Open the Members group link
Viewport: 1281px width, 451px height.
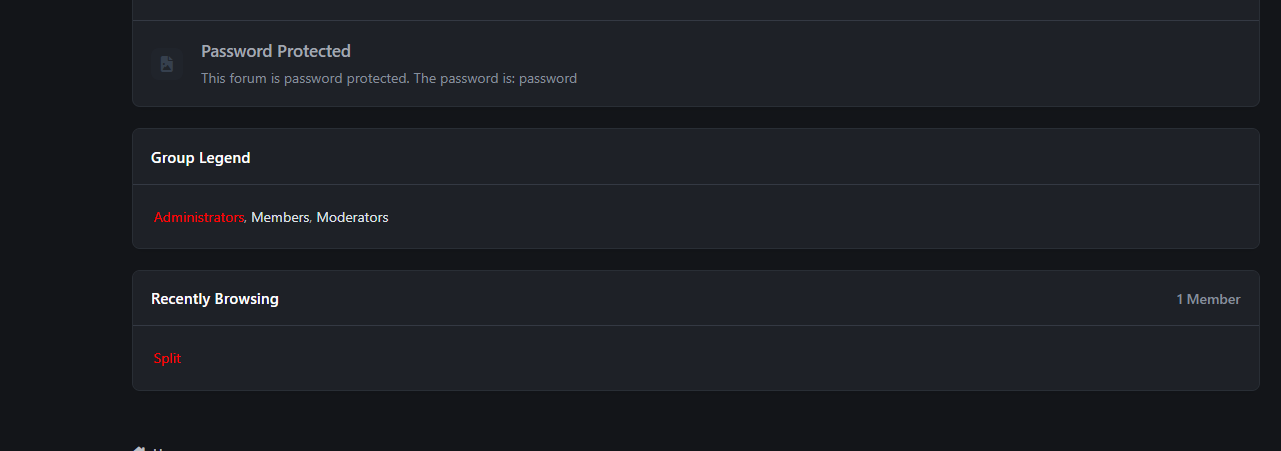(280, 217)
